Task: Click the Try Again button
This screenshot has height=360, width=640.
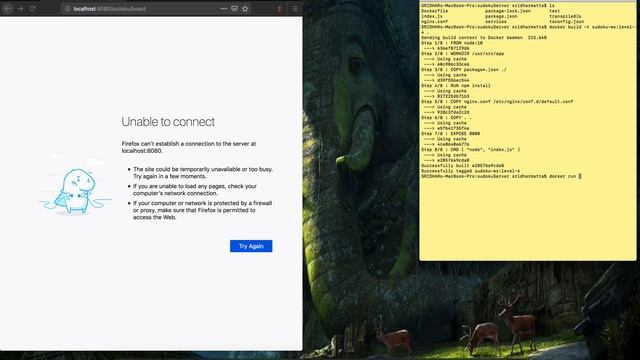Action: tap(251, 246)
